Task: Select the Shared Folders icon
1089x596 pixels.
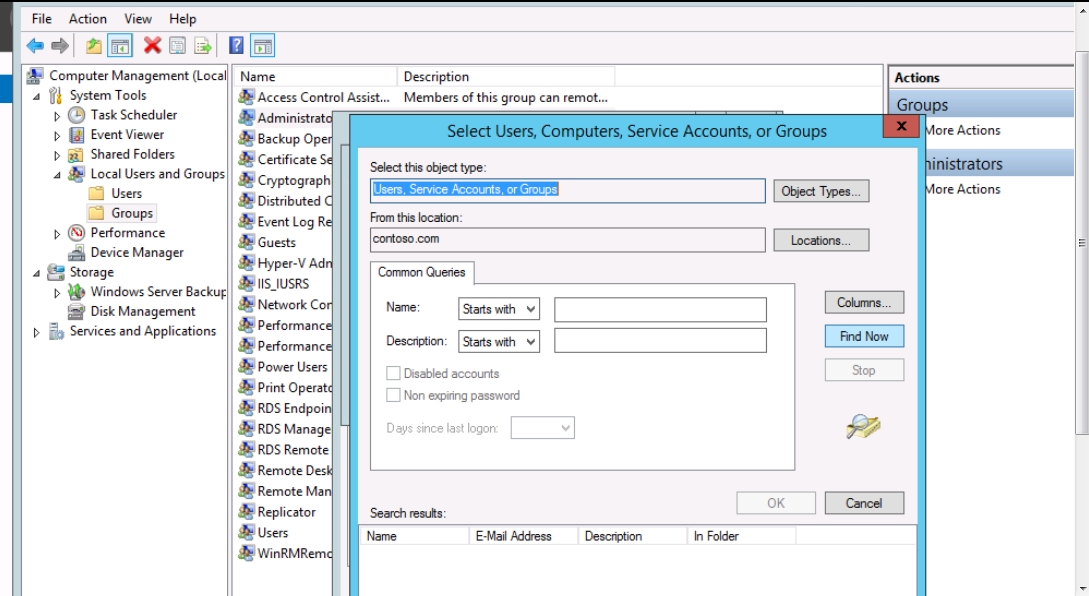Action: [76, 154]
